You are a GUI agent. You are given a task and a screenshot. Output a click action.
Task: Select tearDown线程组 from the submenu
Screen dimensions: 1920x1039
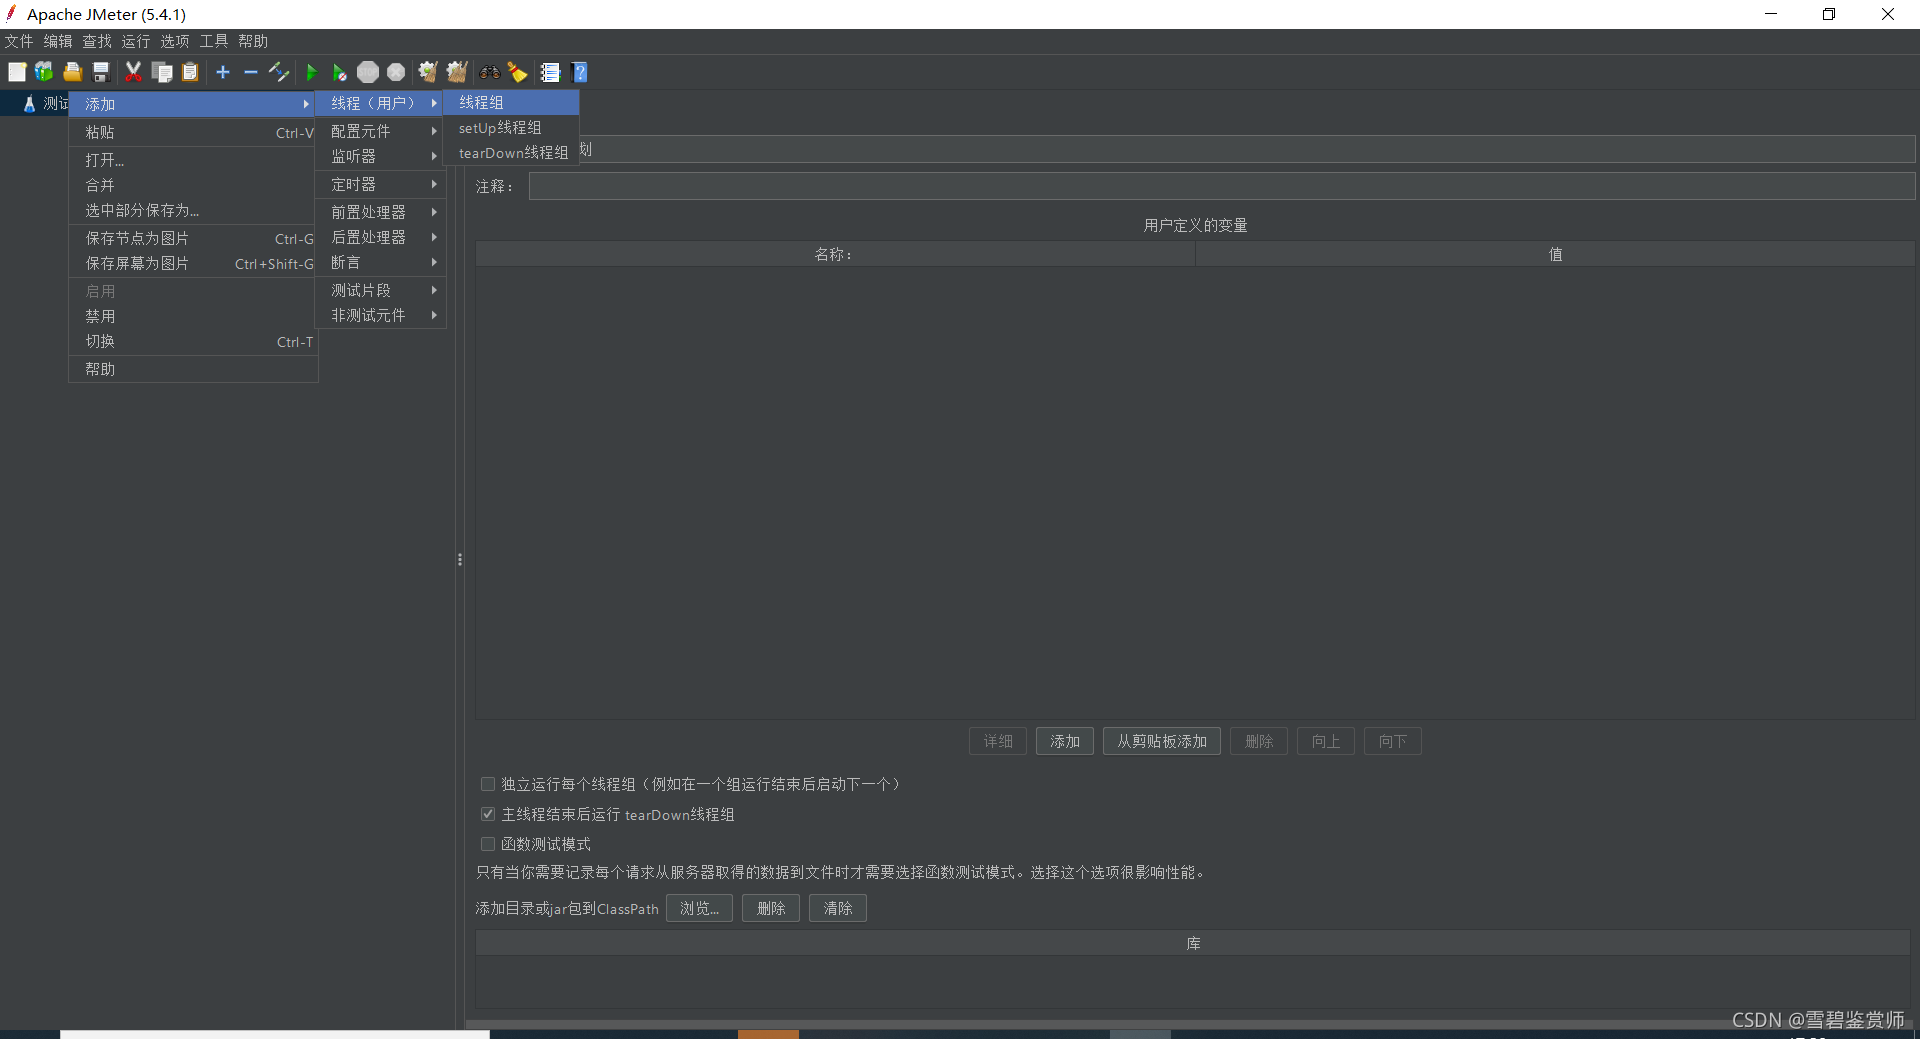tap(512, 153)
